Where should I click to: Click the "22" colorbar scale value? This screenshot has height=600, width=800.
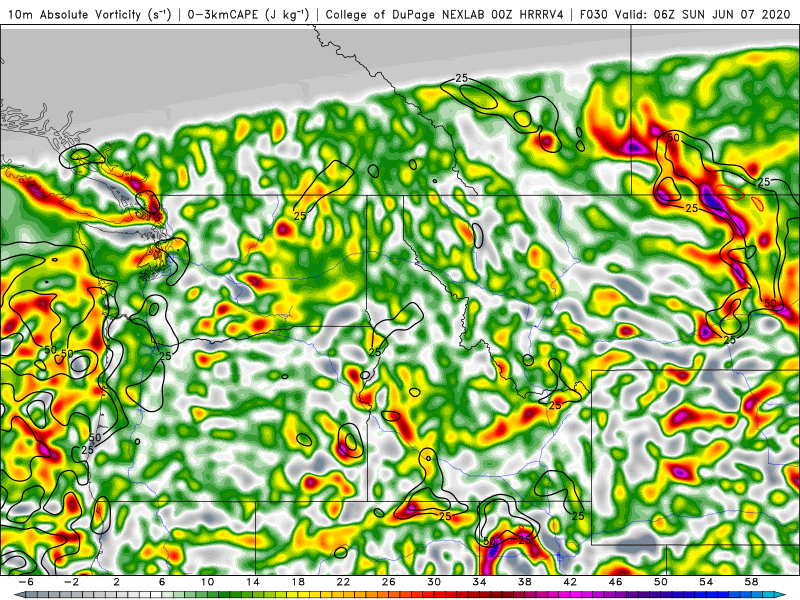[343, 582]
